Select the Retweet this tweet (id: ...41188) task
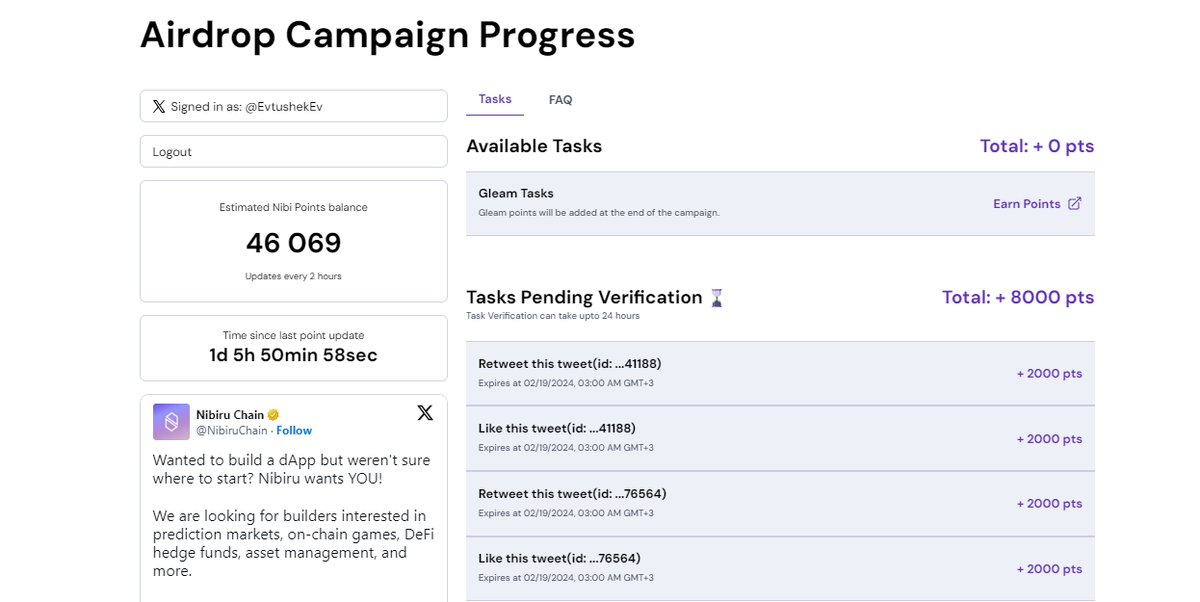 click(x=570, y=364)
